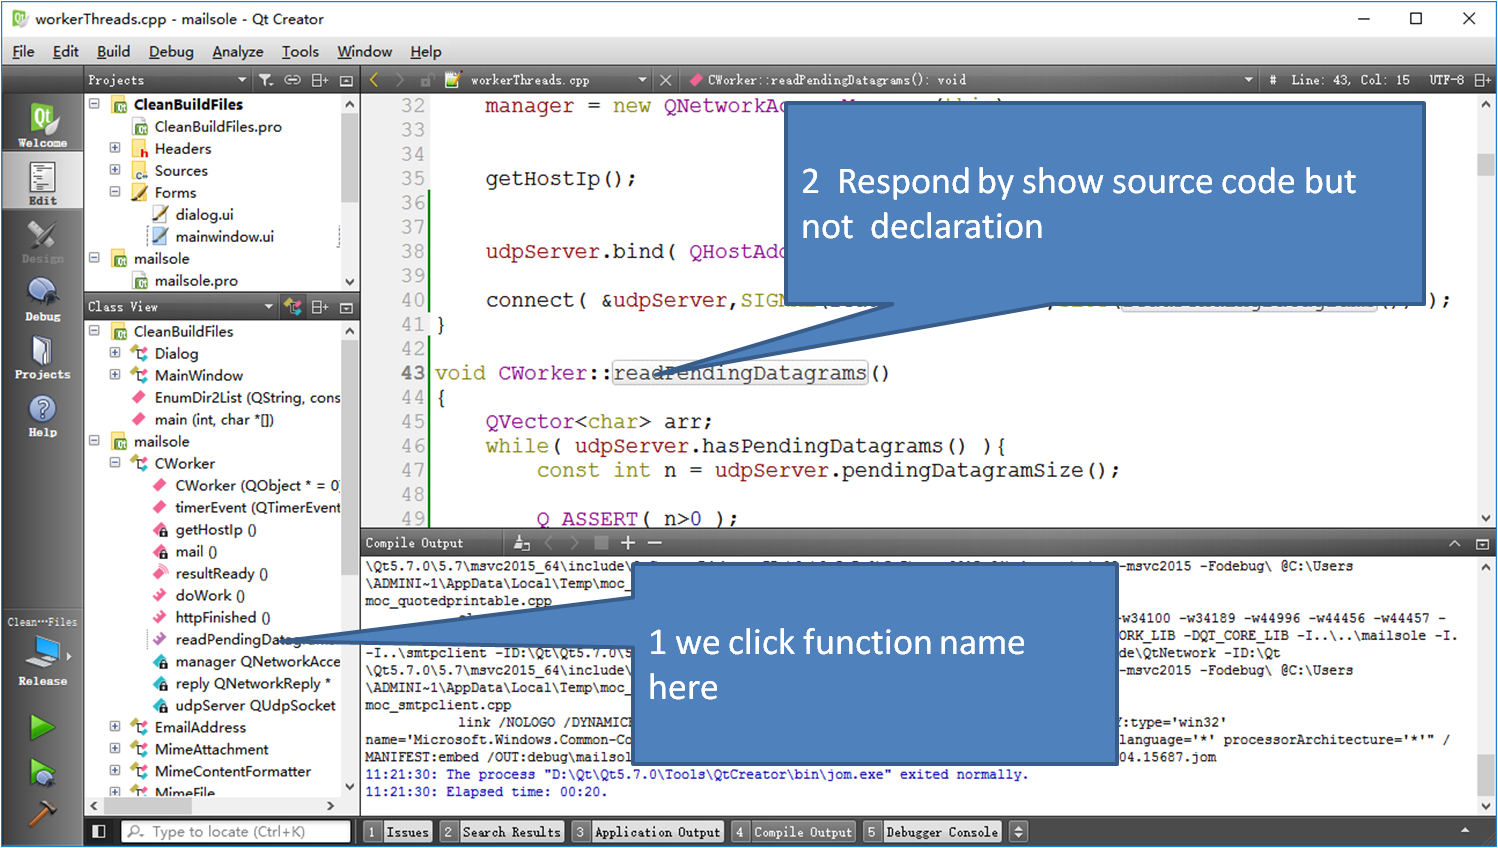Open the Debug mode in sidebar
The width and height of the screenshot is (1498, 848).
pos(42,299)
